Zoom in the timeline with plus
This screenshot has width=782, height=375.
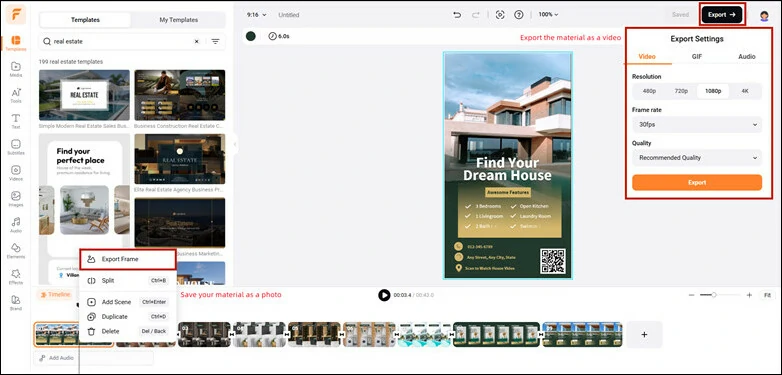pos(749,295)
